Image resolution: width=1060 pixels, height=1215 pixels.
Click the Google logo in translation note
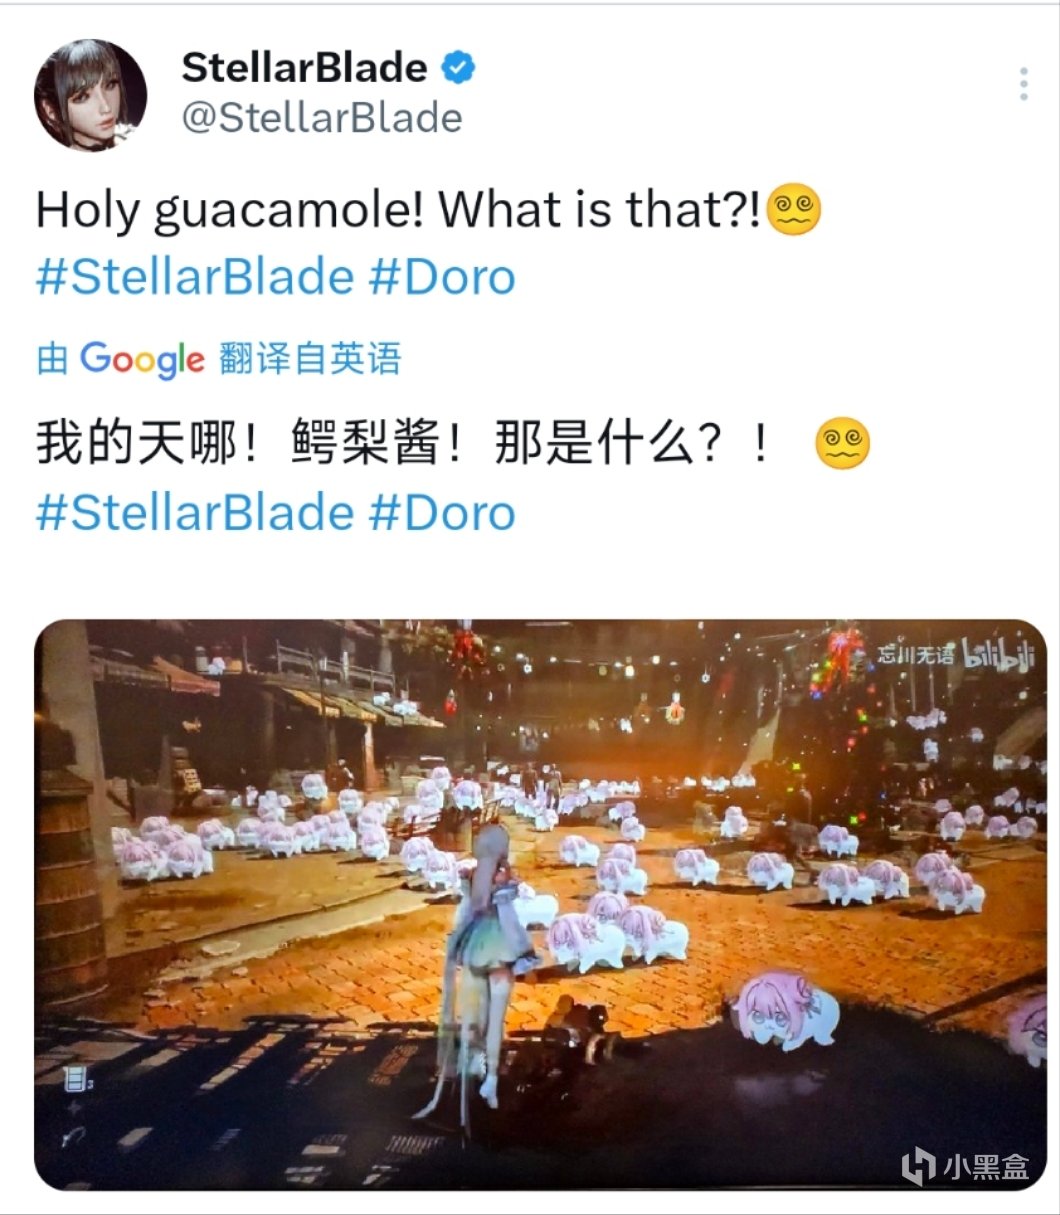tap(142, 359)
